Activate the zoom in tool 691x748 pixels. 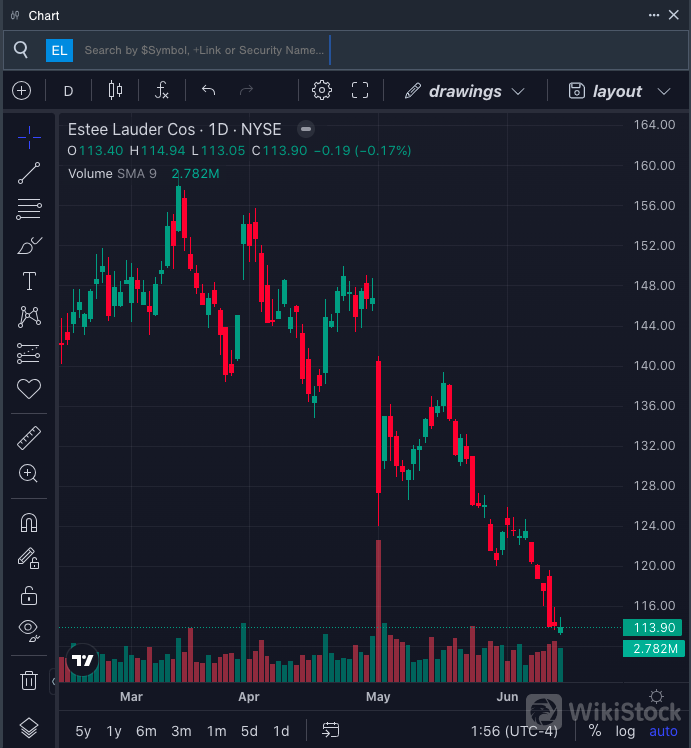pos(29,473)
